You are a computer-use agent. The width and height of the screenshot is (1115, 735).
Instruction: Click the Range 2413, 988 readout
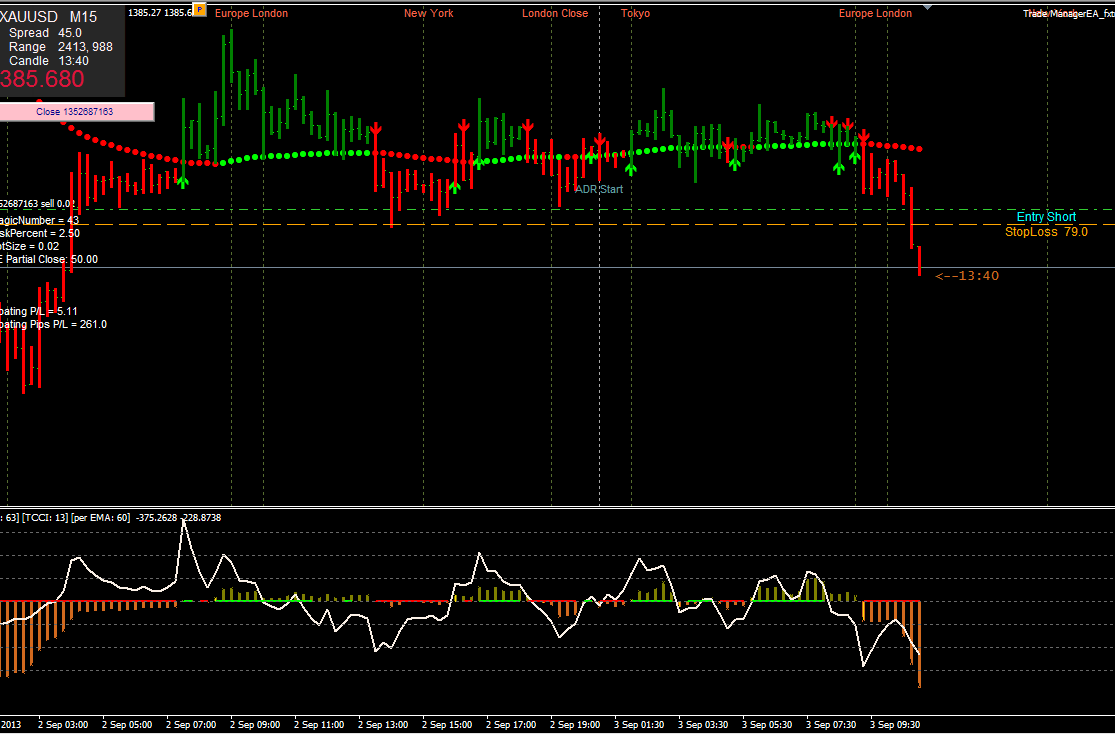coord(60,47)
